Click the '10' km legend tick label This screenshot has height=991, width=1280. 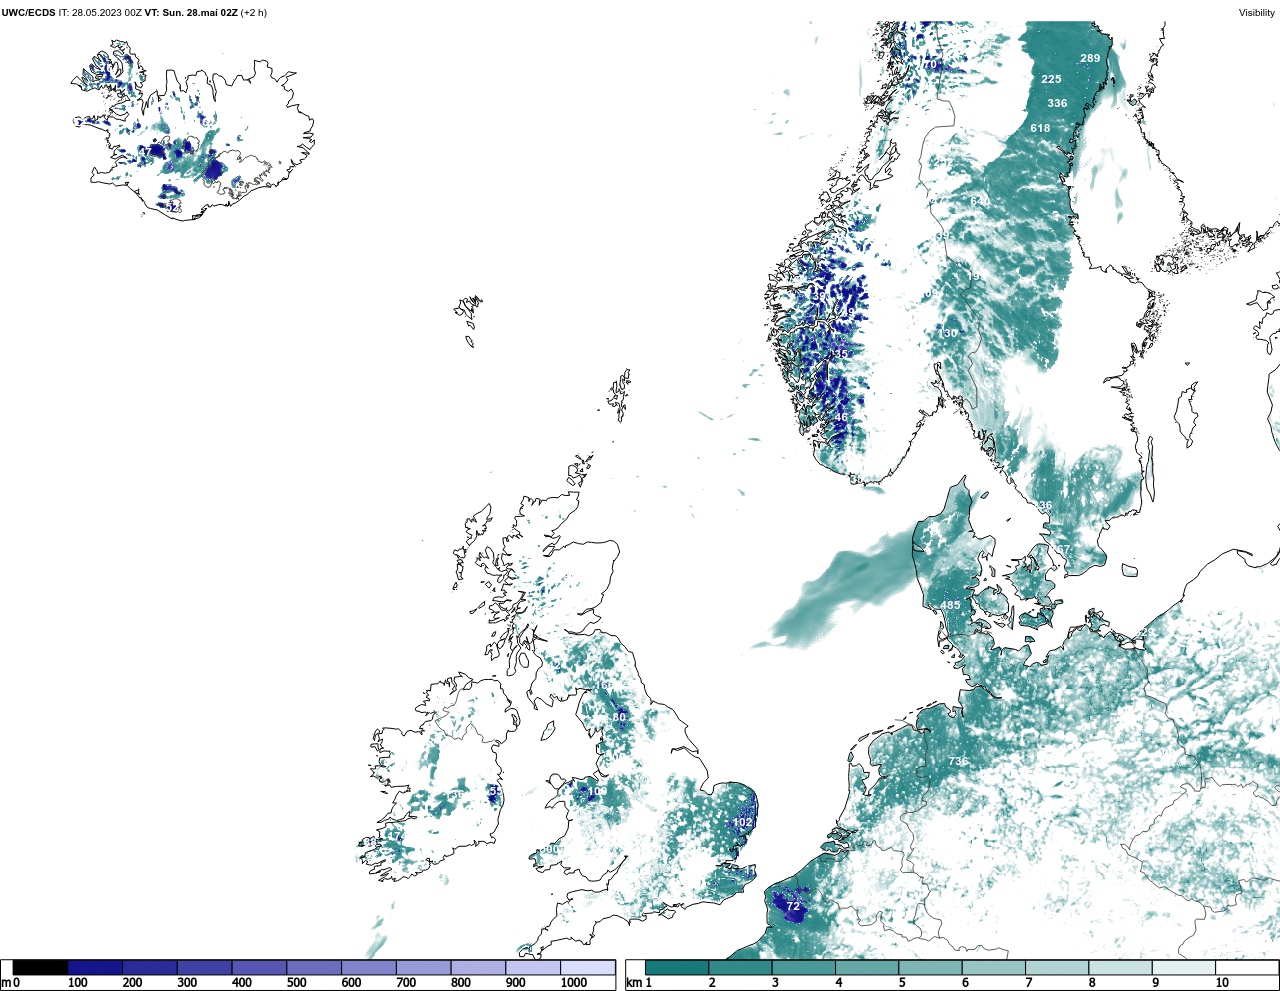1222,983
